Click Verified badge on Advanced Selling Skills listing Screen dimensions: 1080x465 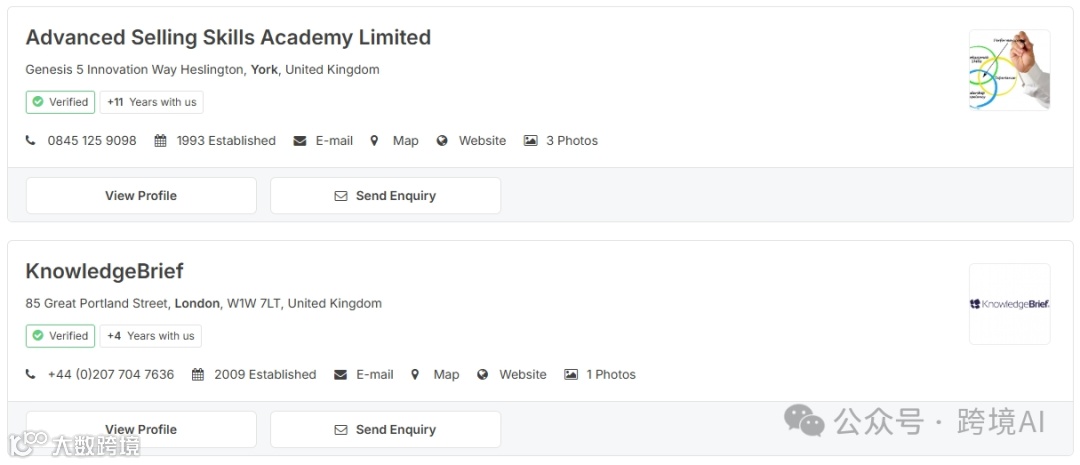pos(60,102)
